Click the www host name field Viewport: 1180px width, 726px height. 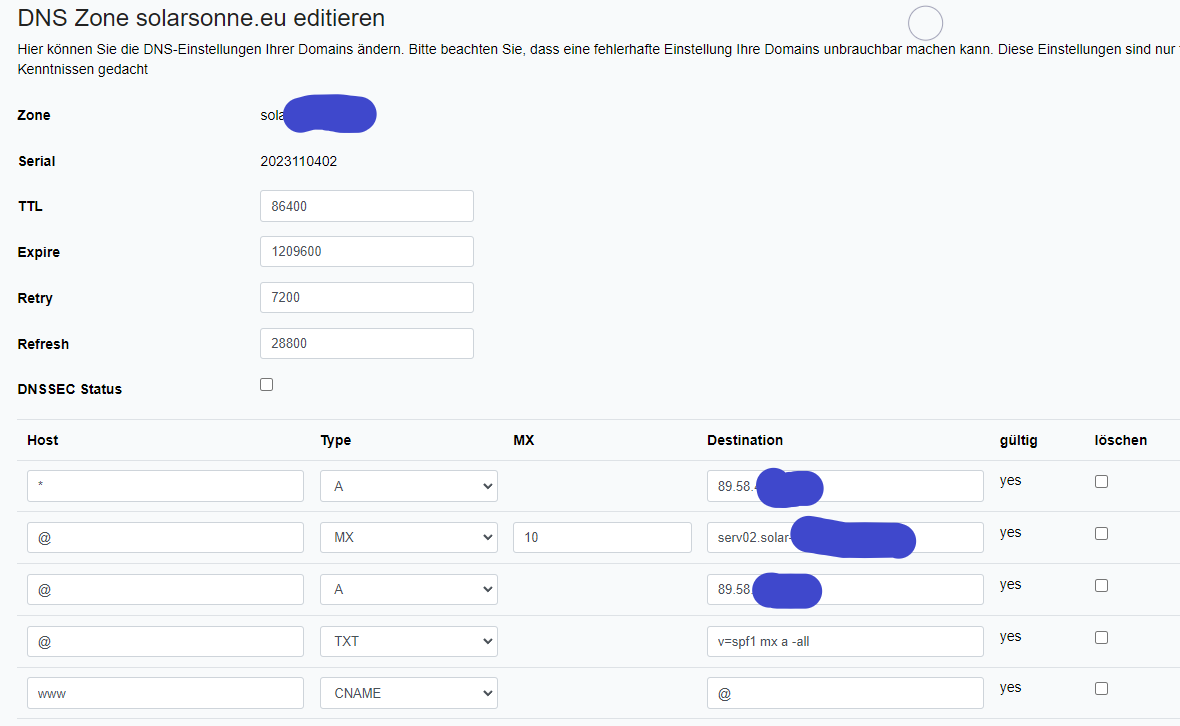[x=165, y=693]
